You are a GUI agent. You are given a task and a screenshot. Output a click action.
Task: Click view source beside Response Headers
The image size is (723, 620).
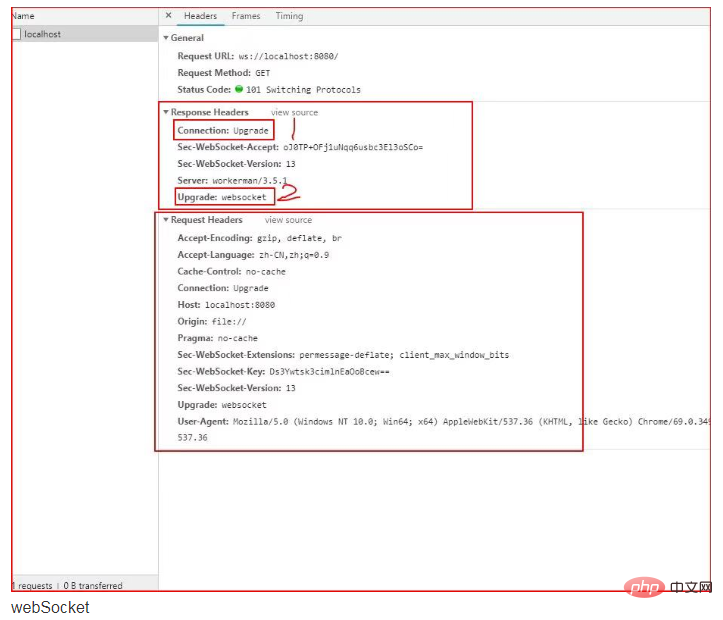tap(294, 113)
